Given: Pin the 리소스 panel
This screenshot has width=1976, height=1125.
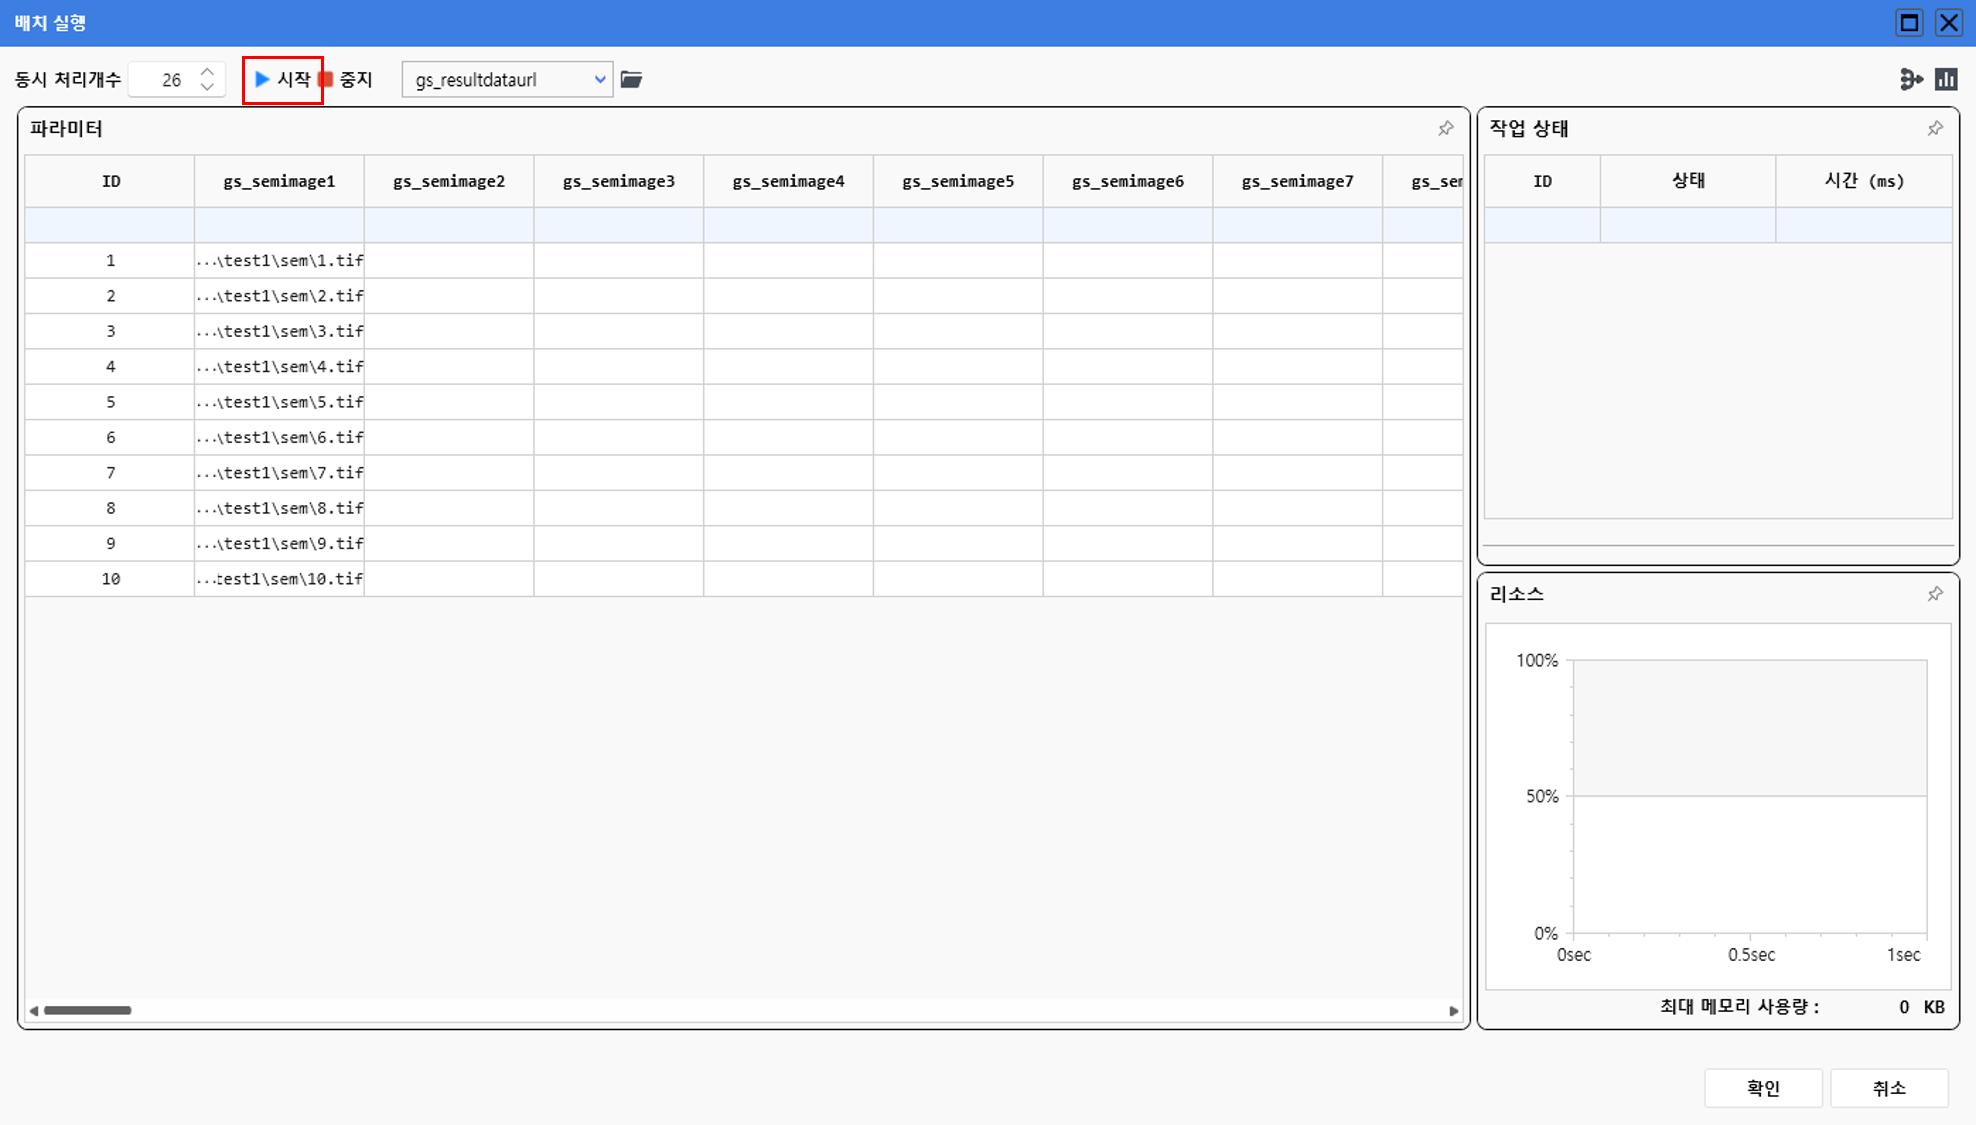Looking at the screenshot, I should click(1935, 594).
